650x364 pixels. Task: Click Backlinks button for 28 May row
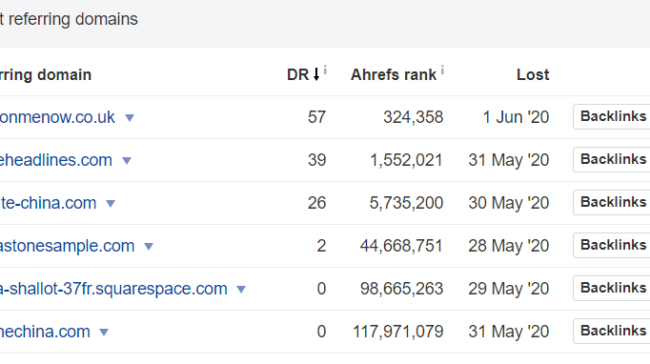[x=611, y=245]
